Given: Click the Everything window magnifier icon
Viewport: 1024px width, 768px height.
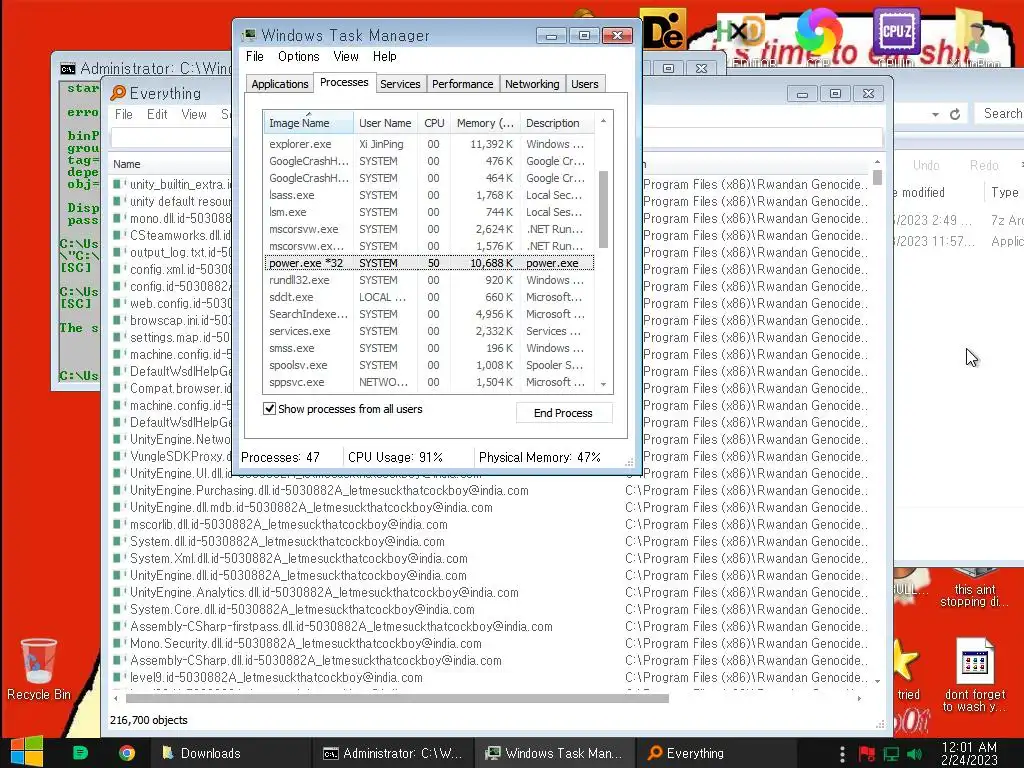Looking at the screenshot, I should click(118, 93).
